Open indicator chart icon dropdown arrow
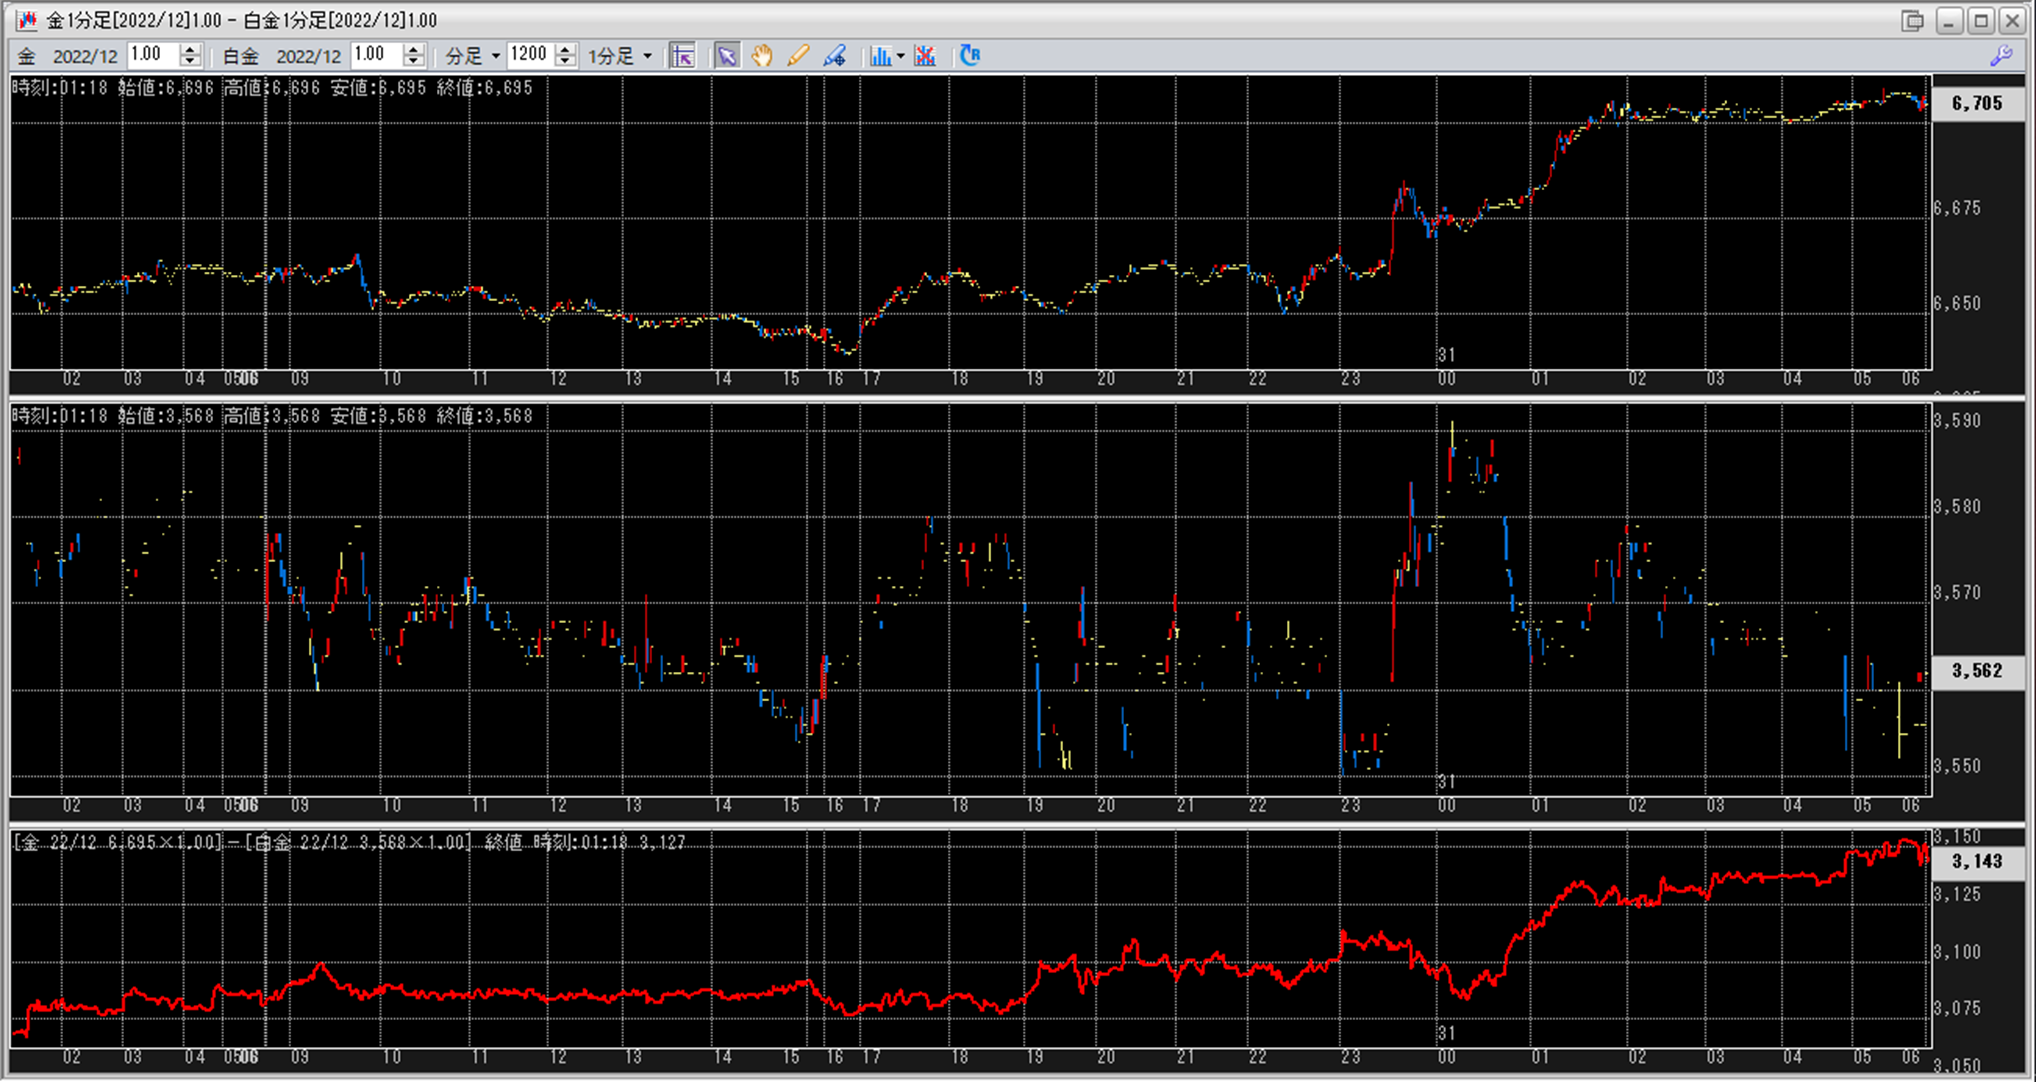Screen dimensions: 2036x1082 901,56
